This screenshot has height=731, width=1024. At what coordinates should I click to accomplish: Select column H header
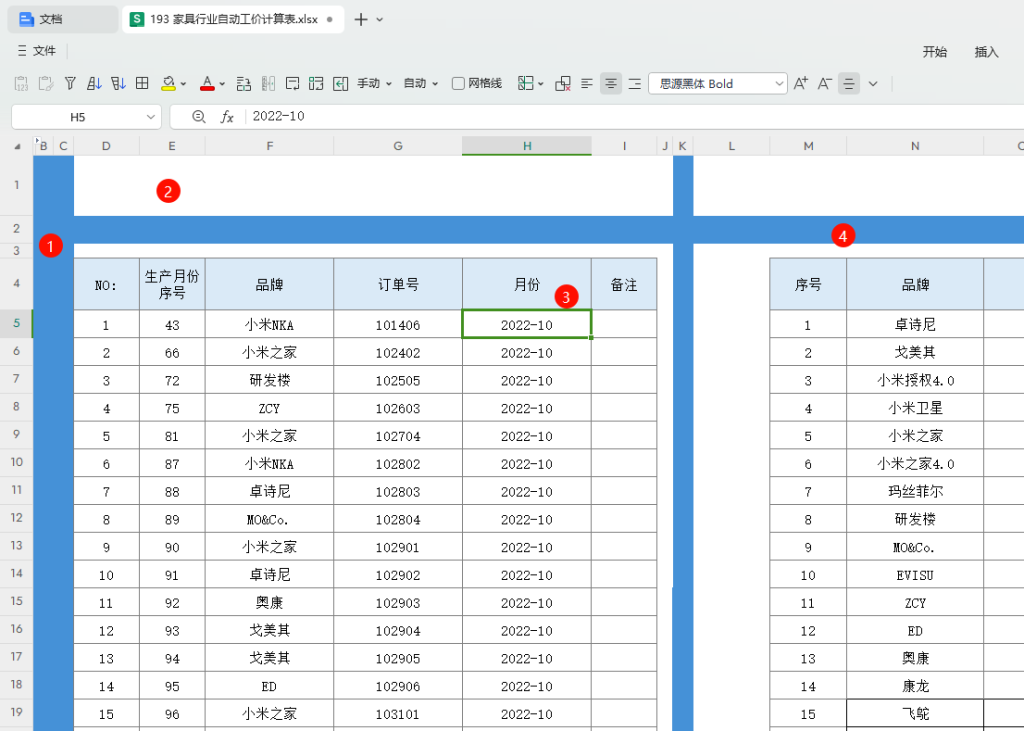click(x=527, y=146)
